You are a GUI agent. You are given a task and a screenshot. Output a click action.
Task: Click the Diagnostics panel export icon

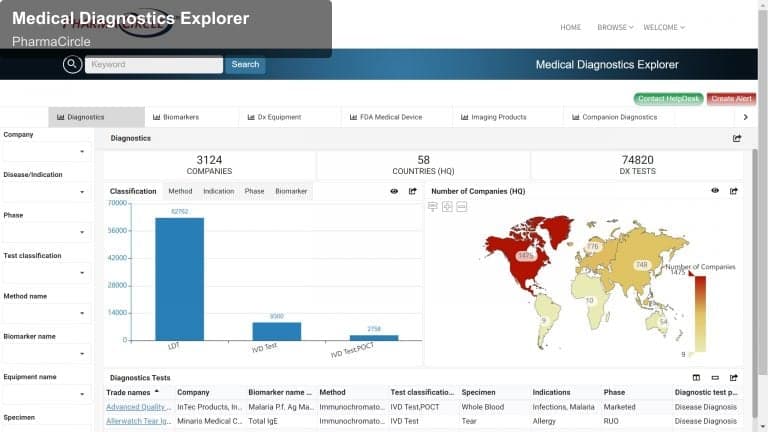pos(737,138)
